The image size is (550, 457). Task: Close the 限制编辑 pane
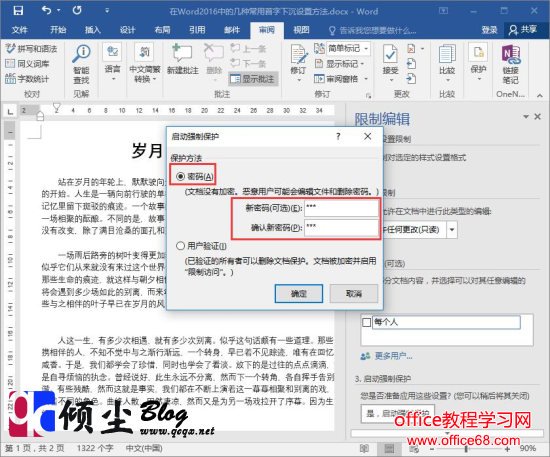pyautogui.click(x=537, y=116)
